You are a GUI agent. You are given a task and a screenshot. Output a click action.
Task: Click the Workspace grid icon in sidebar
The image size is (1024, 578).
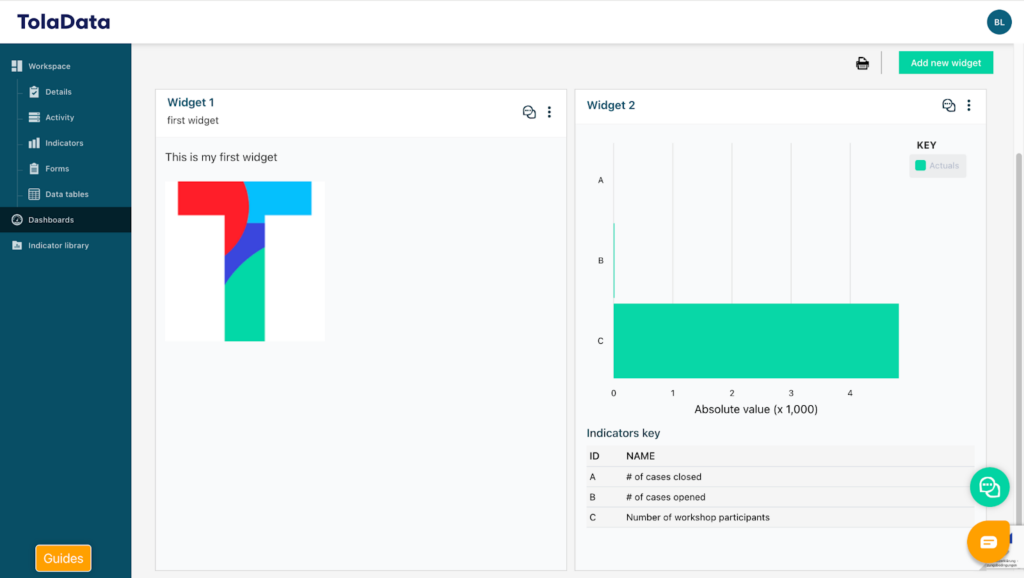coord(17,66)
